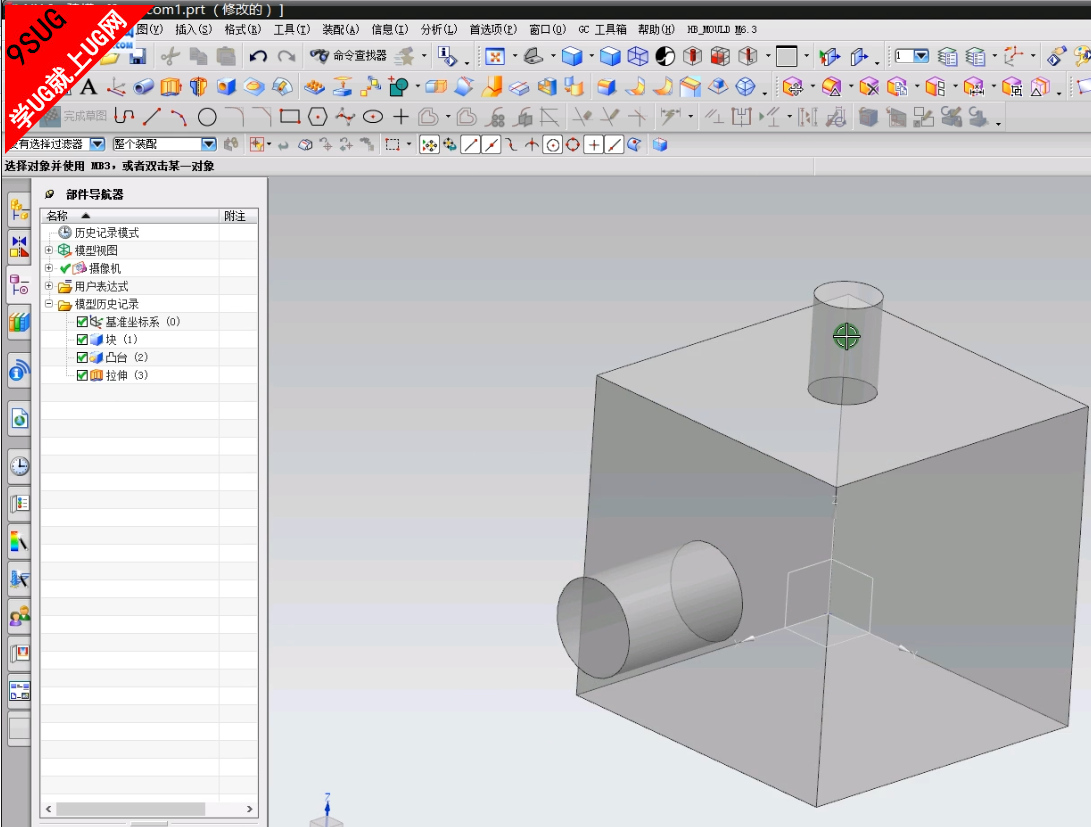Toggle checkbox for 基准坐标系 (0)

pyautogui.click(x=82, y=321)
